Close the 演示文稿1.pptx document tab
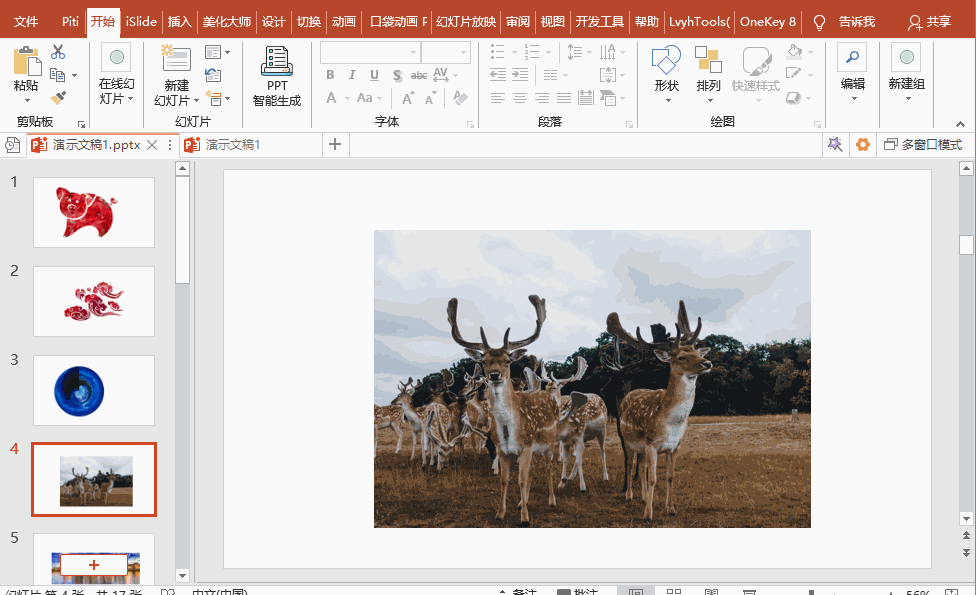Viewport: 976px width, 595px height. 152,145
